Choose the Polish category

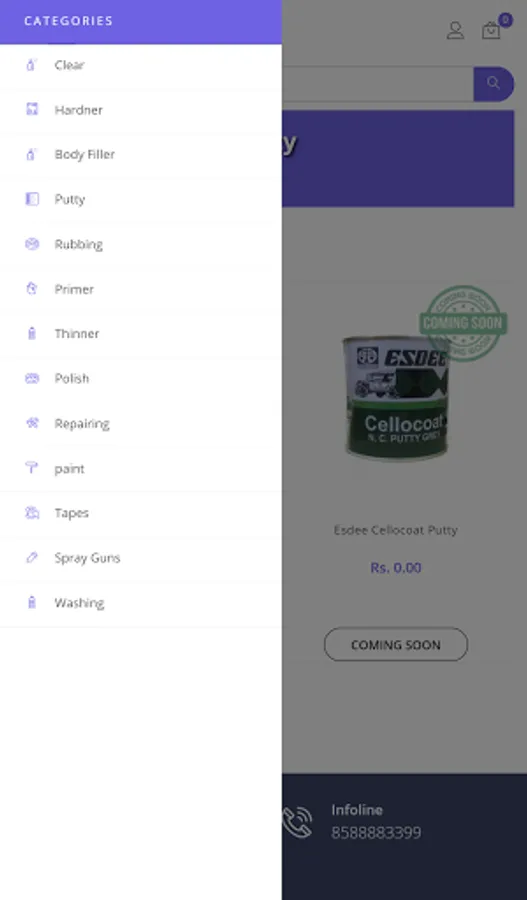pyautogui.click(x=141, y=378)
